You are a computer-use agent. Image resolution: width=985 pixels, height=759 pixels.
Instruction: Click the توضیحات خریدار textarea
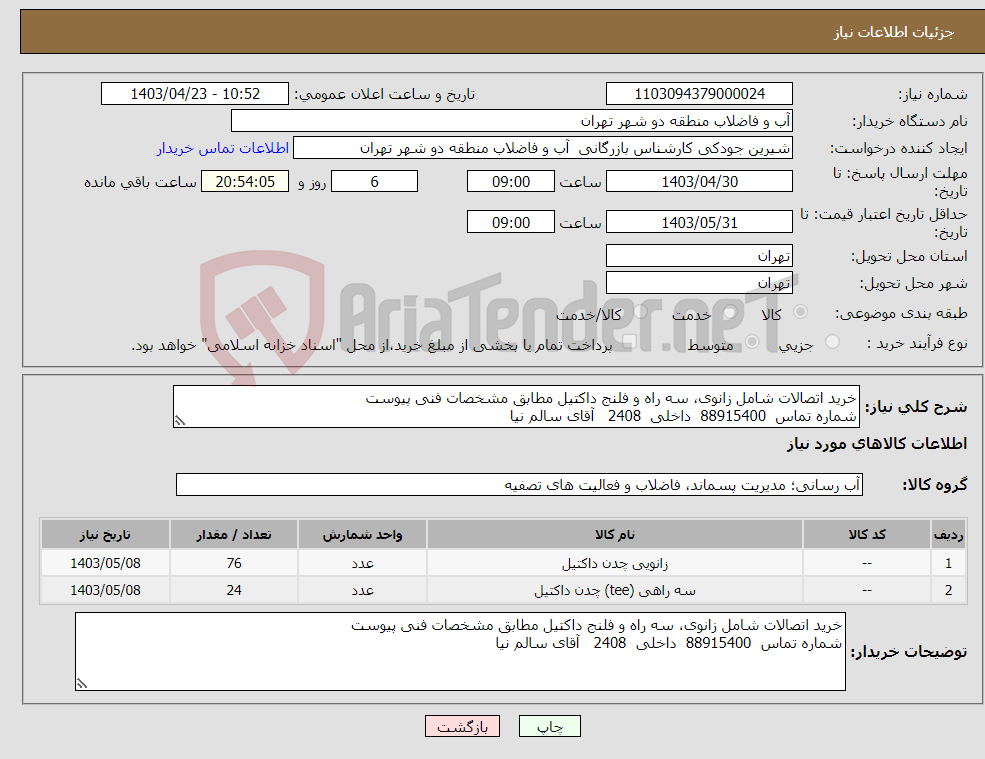click(x=460, y=652)
